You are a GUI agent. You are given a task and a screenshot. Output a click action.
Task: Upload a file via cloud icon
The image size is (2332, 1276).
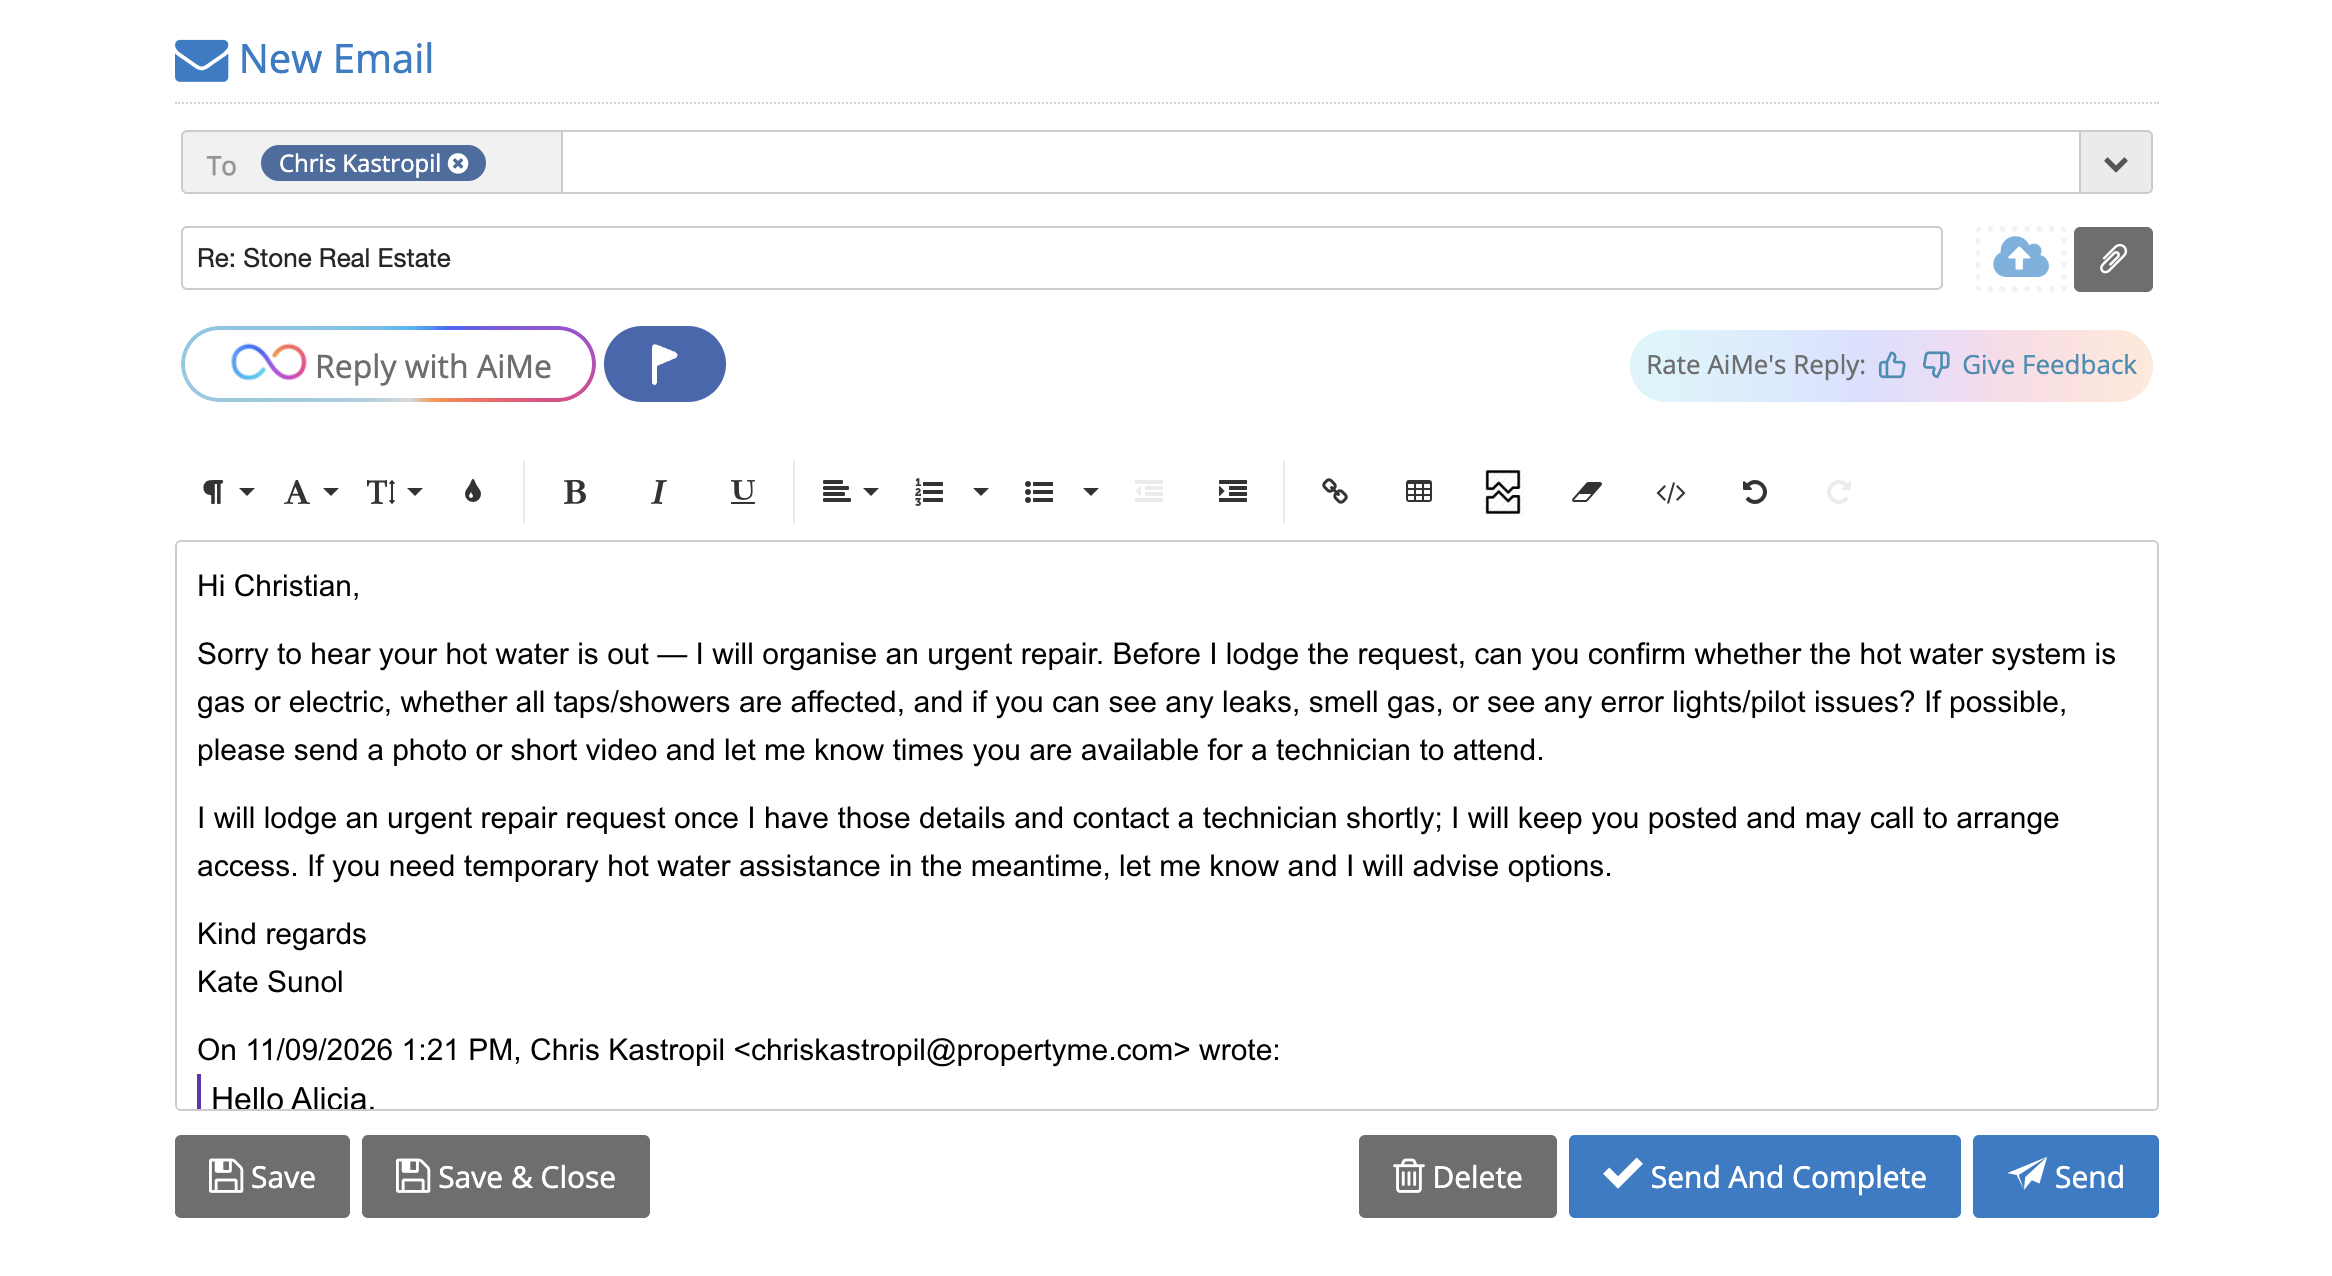click(x=2020, y=259)
